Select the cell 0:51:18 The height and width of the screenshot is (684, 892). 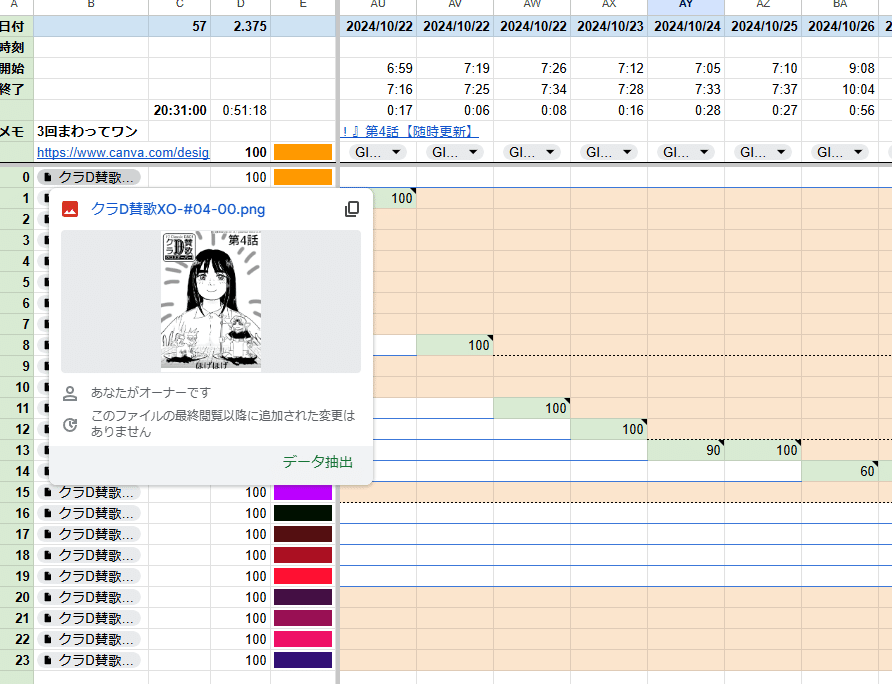[x=241, y=110]
